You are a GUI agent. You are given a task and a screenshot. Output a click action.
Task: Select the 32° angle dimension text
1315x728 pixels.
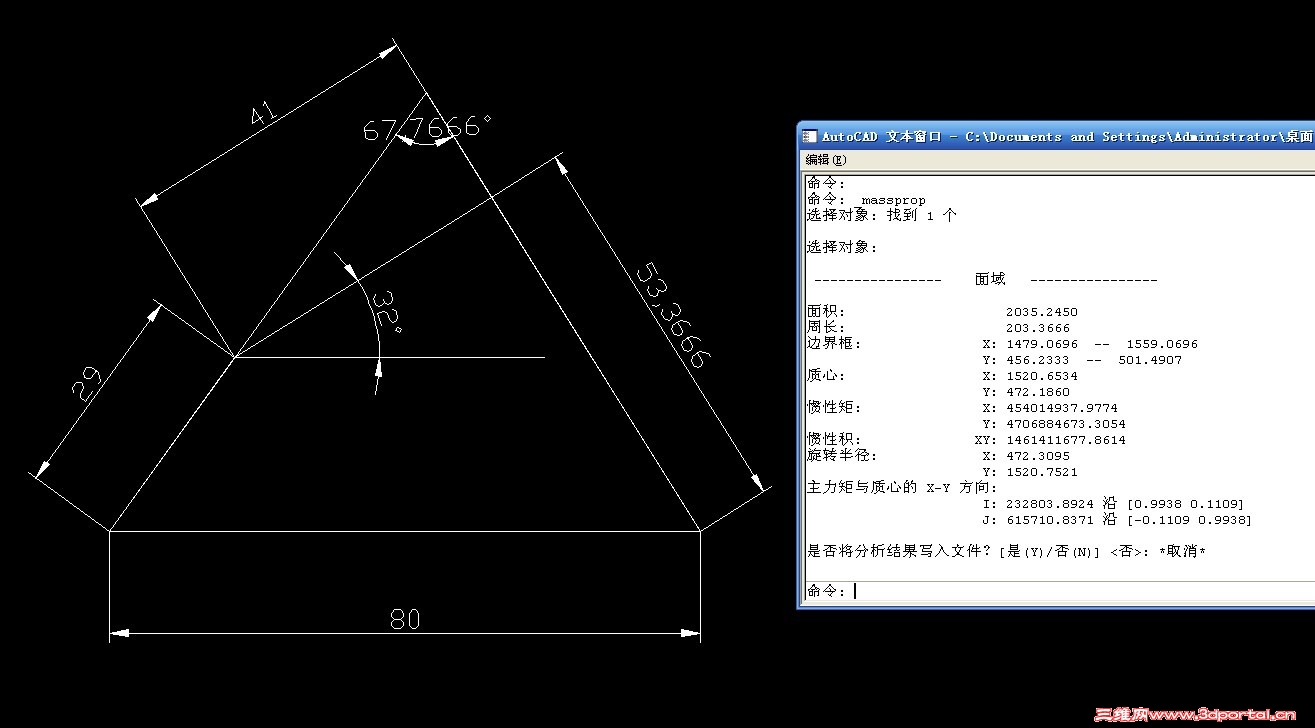[x=387, y=311]
